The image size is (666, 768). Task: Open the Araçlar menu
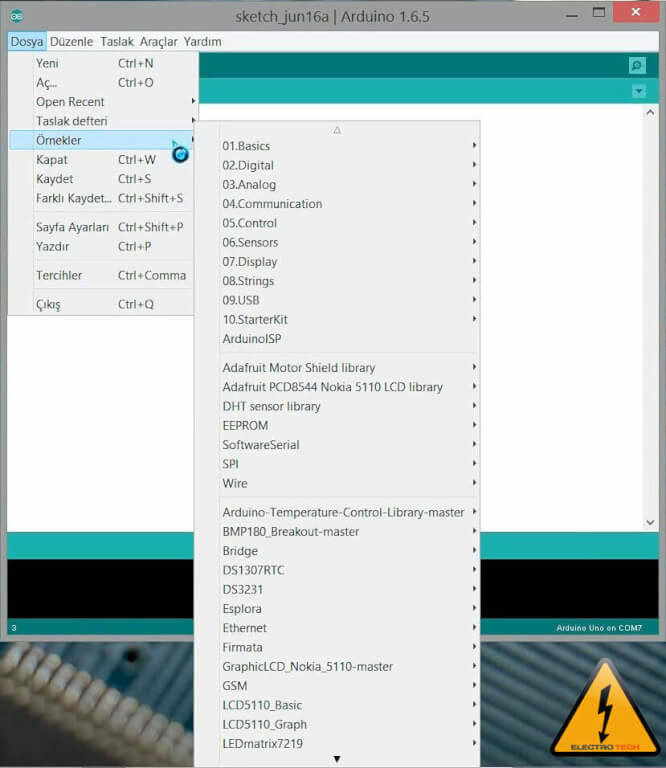[159, 42]
